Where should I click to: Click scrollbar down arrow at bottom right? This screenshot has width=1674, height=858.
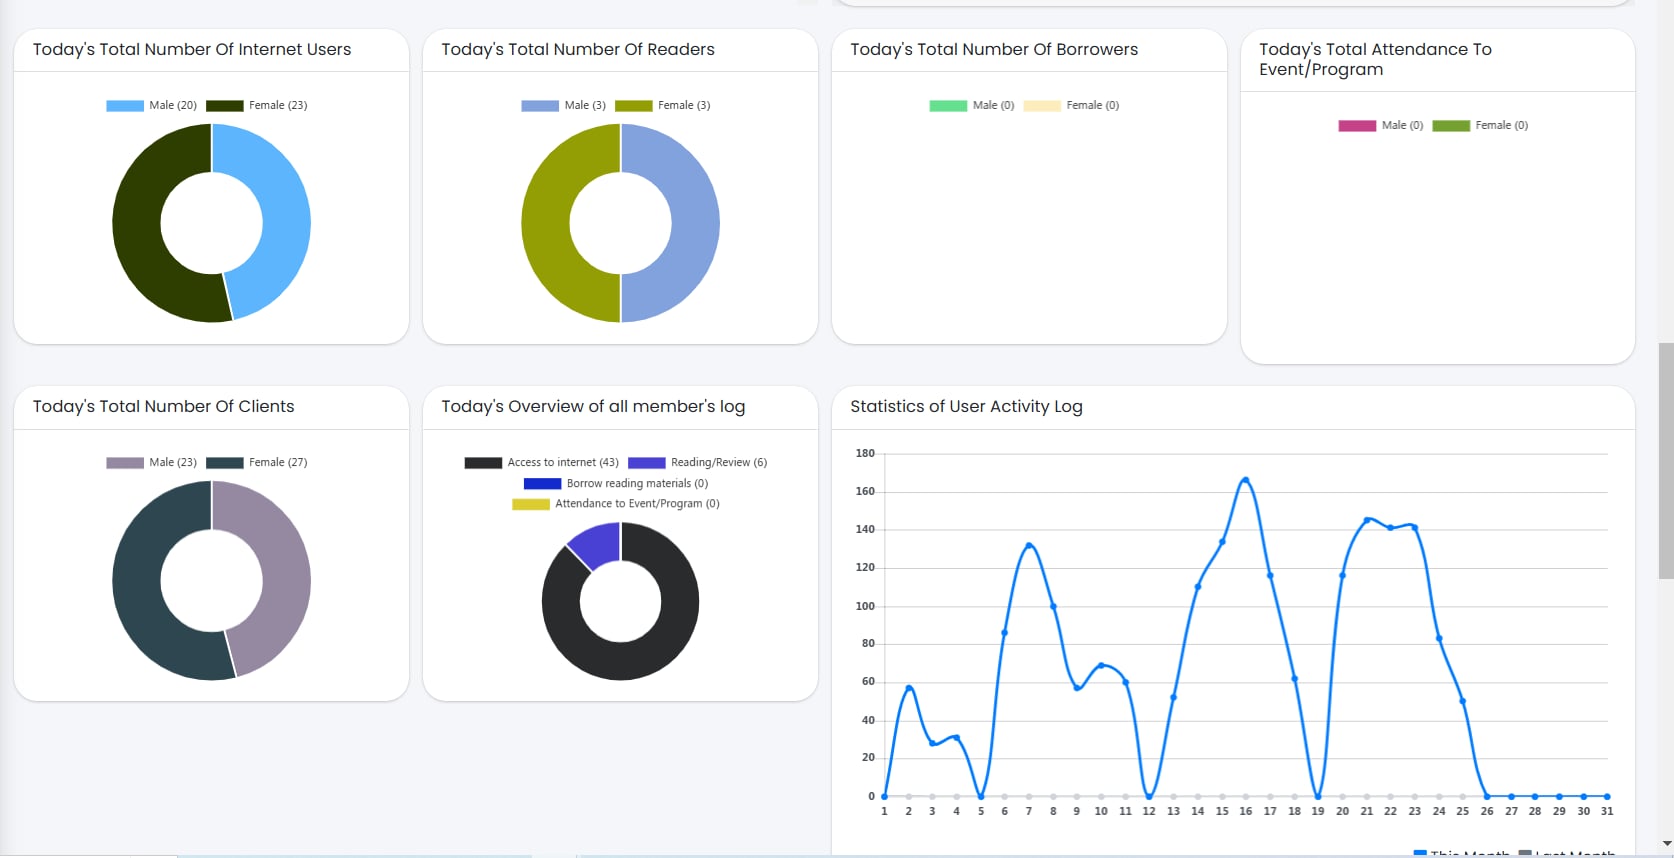(1666, 844)
